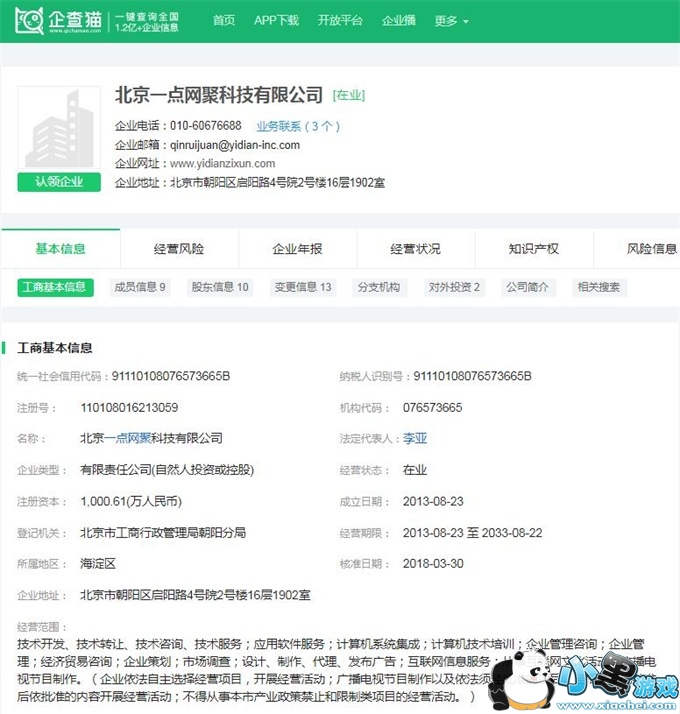Click the highlighted 一点网聚 name link
Viewport: 680px width, 714px height.
point(128,439)
